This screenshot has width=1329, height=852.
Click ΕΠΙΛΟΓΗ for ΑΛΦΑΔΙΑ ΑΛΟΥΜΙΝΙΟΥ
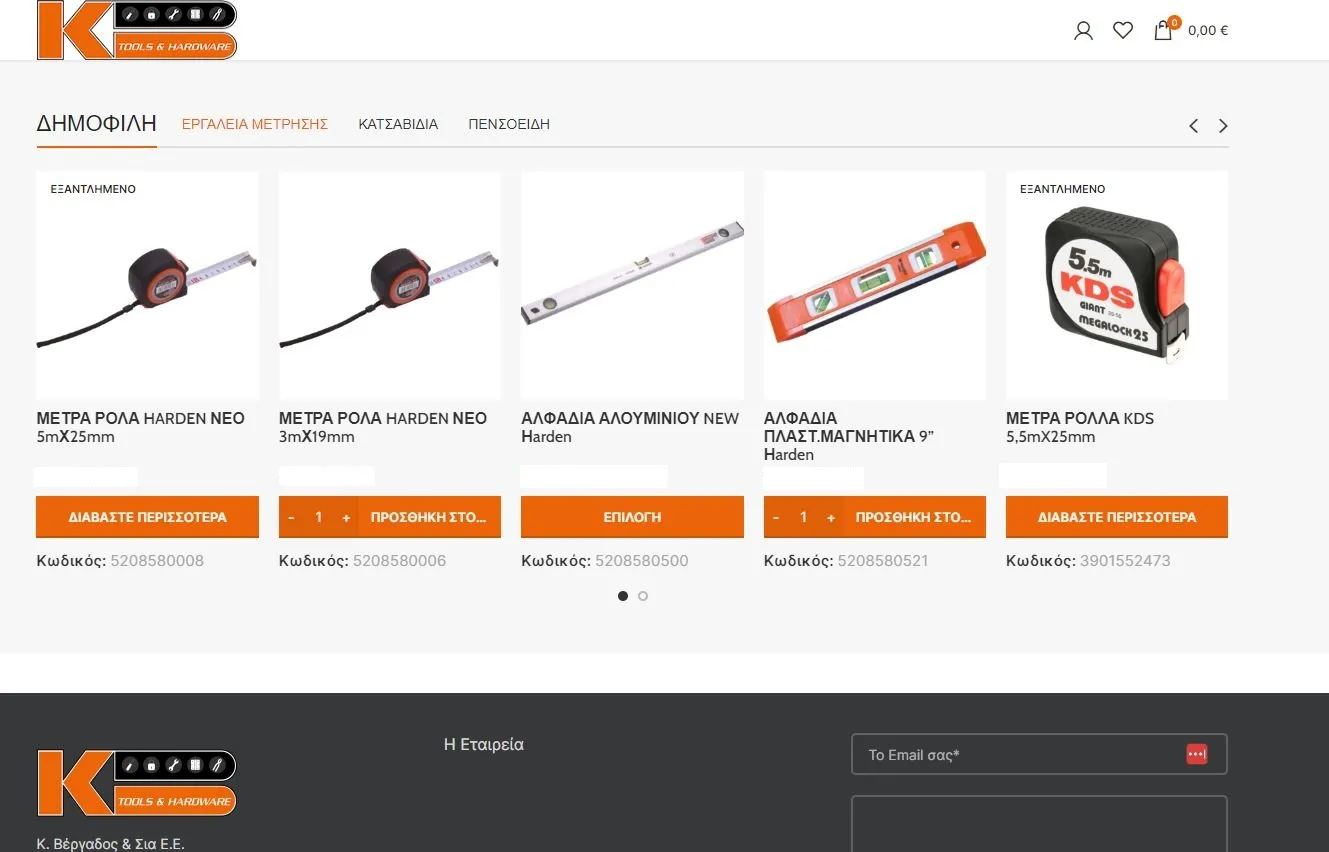(632, 517)
